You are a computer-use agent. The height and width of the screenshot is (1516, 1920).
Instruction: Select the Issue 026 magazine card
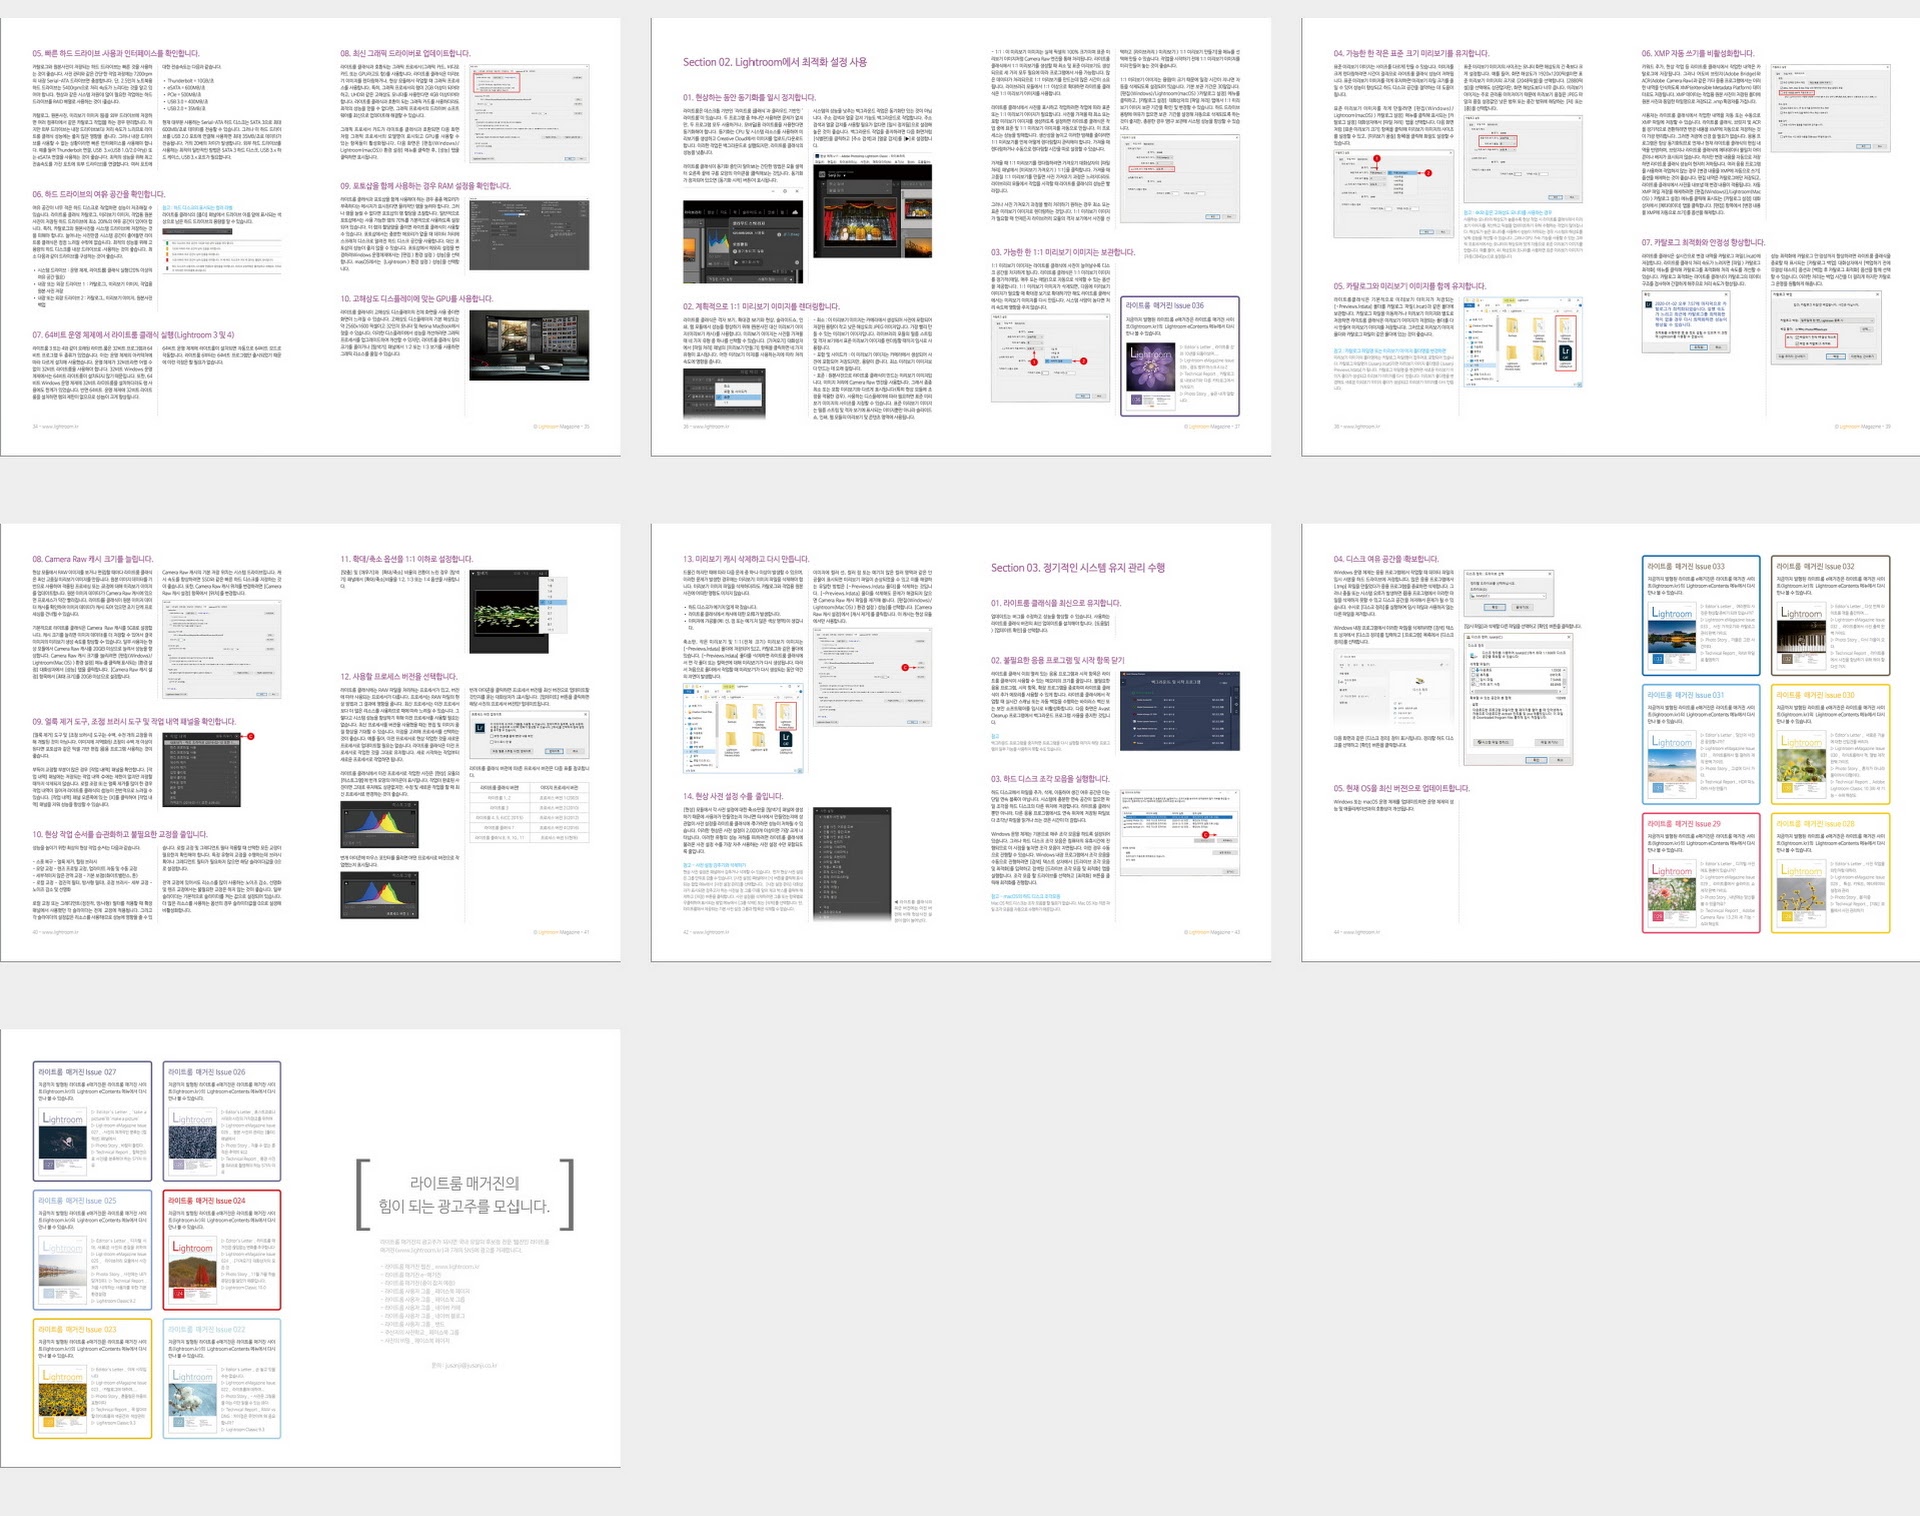coord(222,1120)
